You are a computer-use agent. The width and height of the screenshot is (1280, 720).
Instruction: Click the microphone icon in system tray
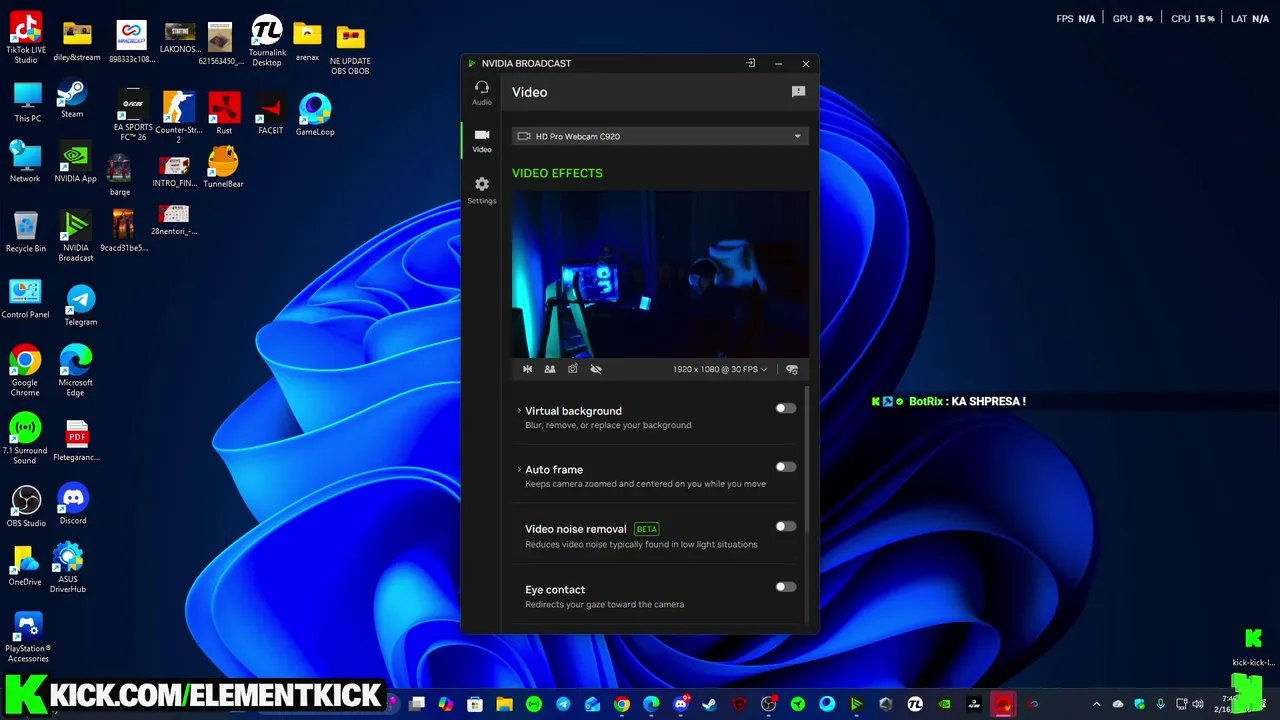(1160, 704)
